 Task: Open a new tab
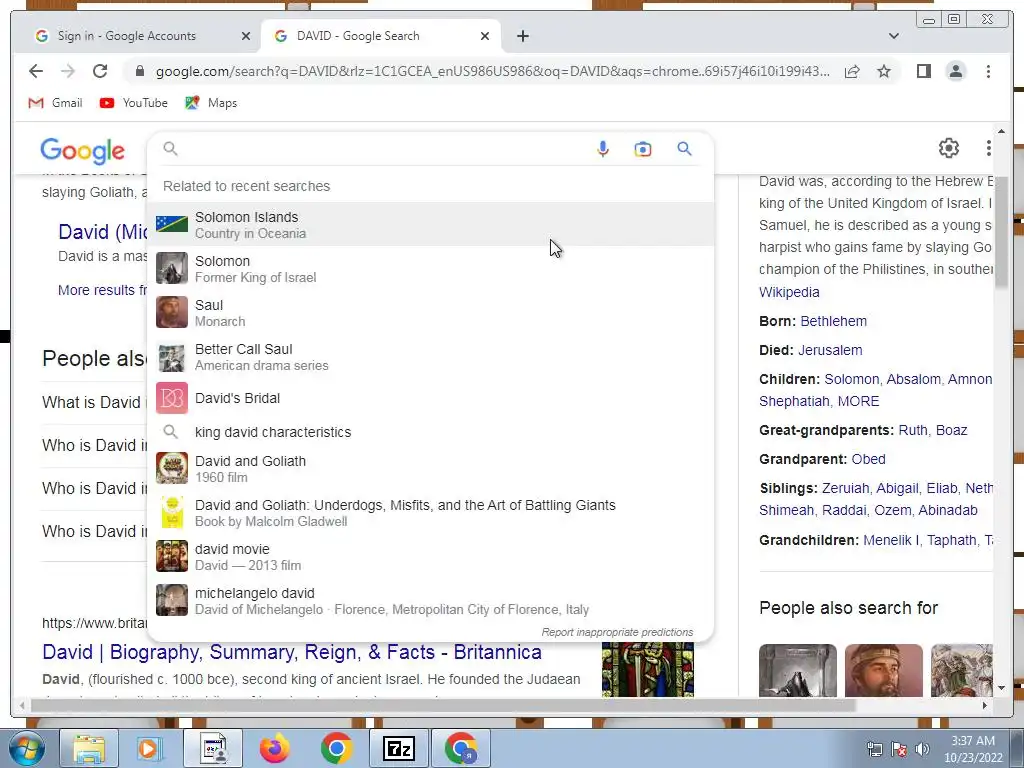pyautogui.click(x=522, y=36)
